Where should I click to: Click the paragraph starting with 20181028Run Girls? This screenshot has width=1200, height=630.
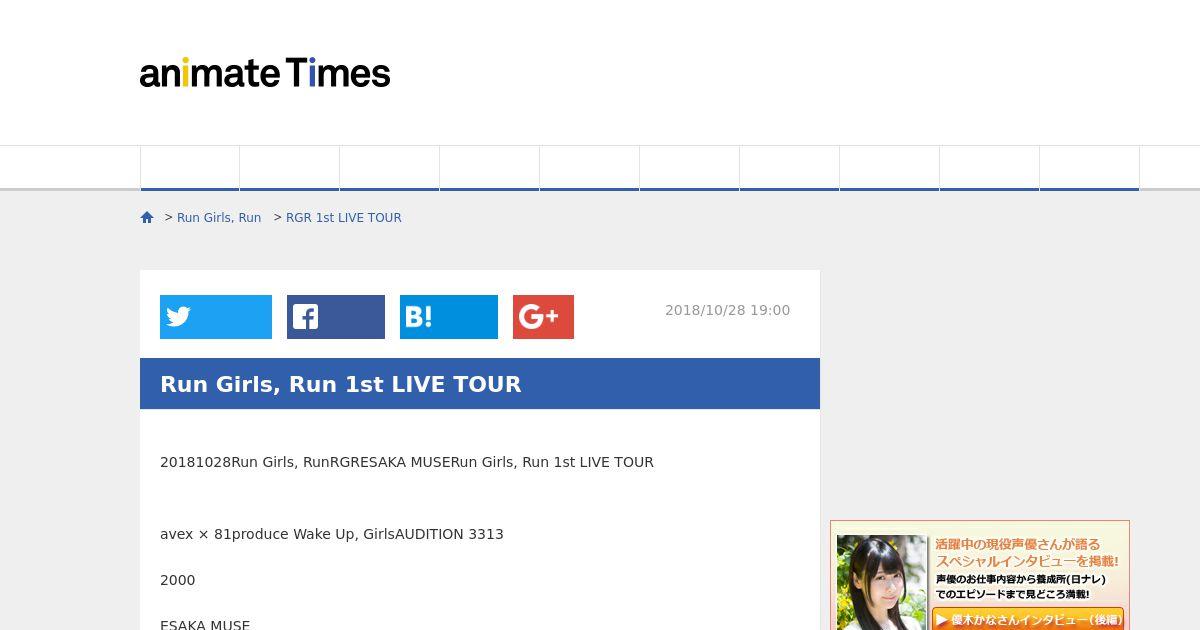(407, 462)
